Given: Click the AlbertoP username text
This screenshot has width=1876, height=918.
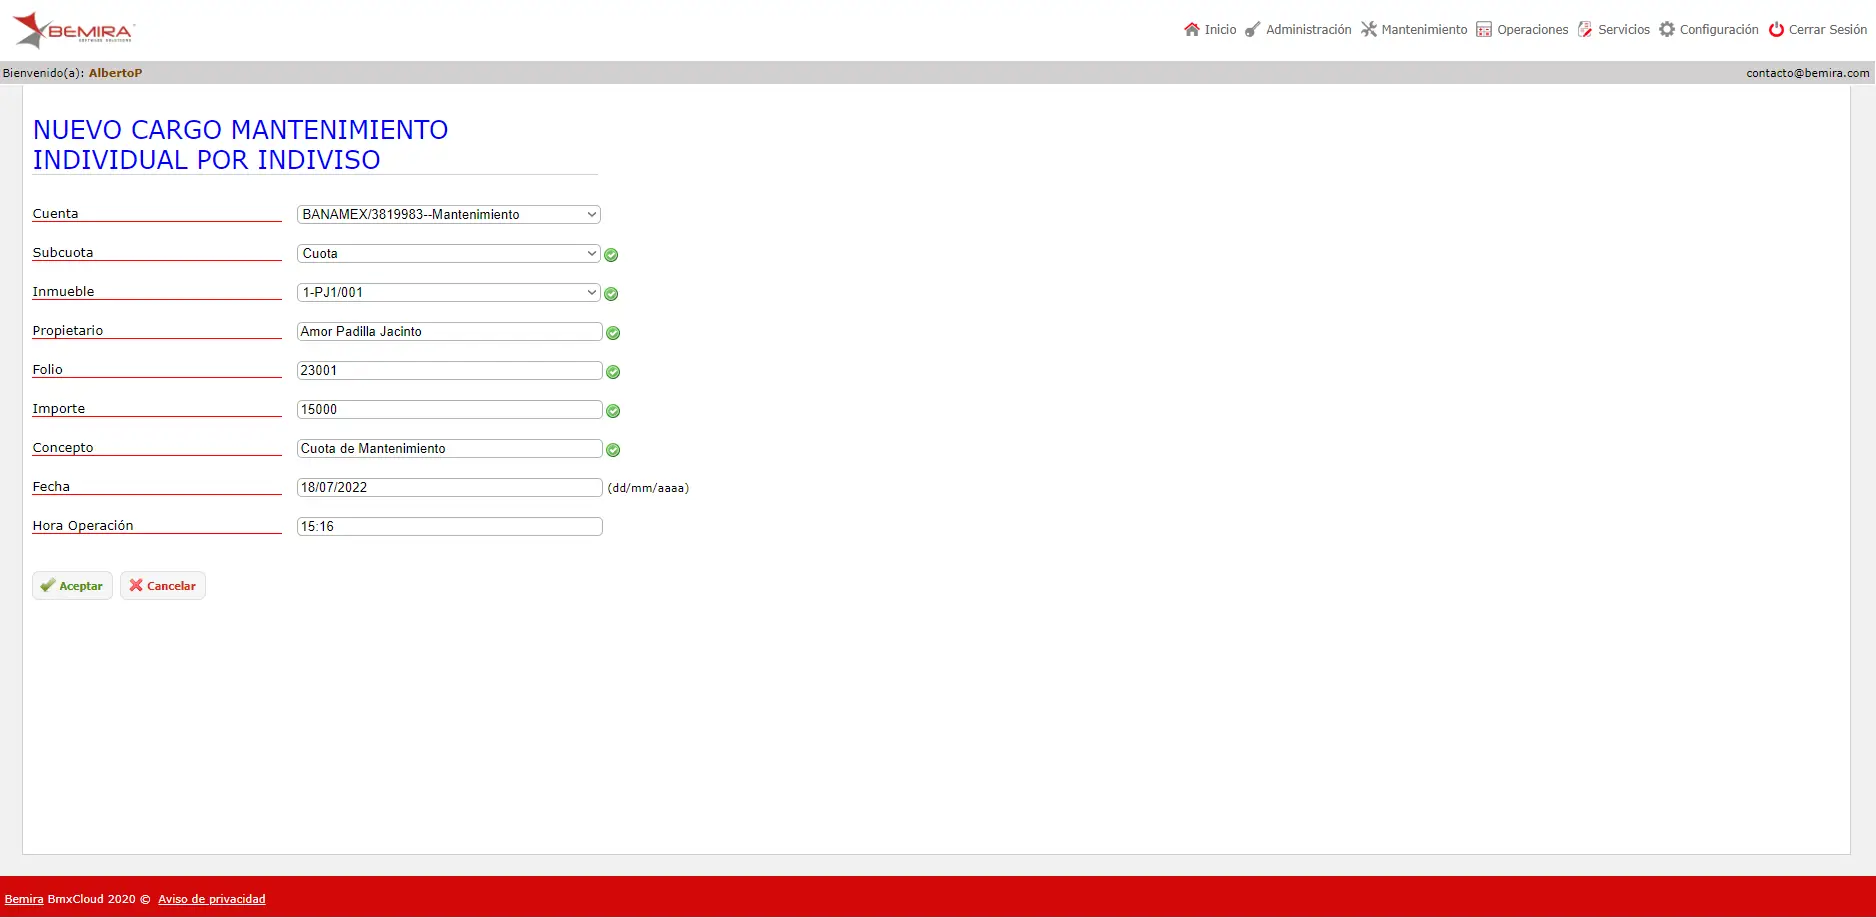Looking at the screenshot, I should tap(115, 73).
